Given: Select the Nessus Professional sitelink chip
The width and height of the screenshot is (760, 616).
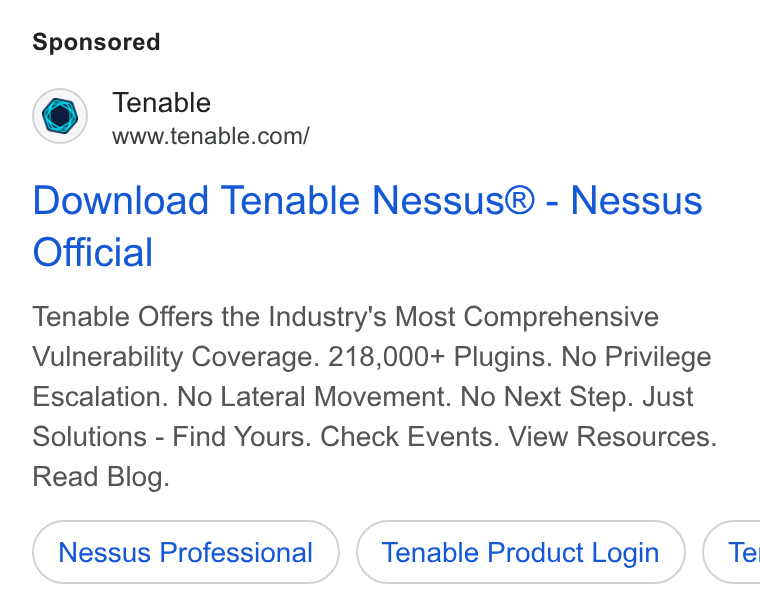Looking at the screenshot, I should 186,552.
